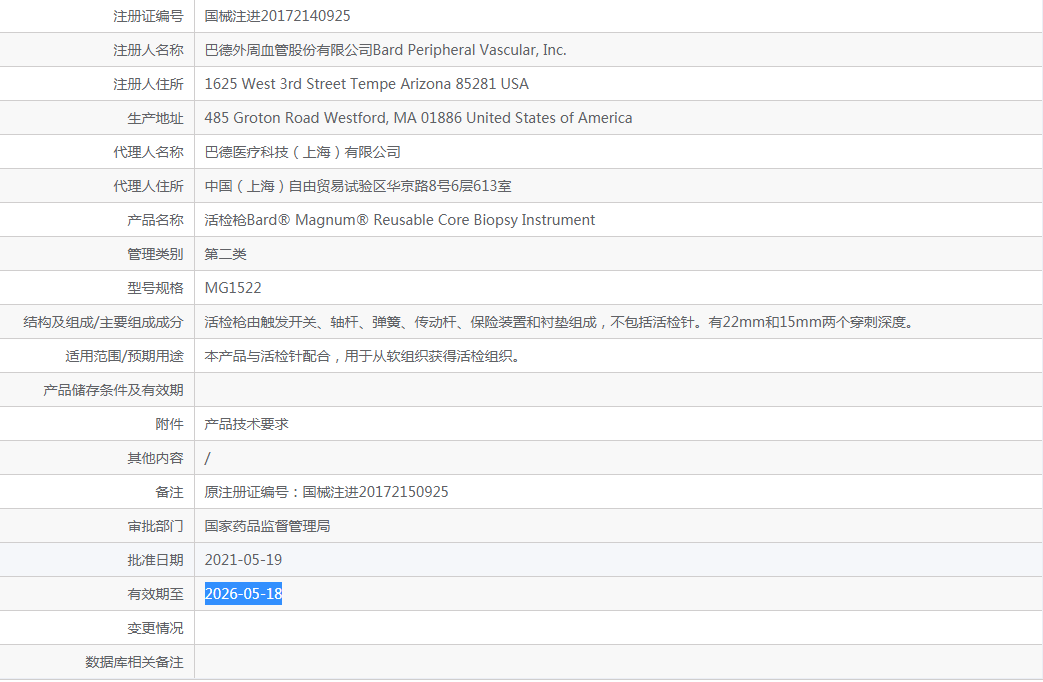This screenshot has width=1043, height=682.
Task: Click attachment value 产品技术要求
Action: point(247,424)
